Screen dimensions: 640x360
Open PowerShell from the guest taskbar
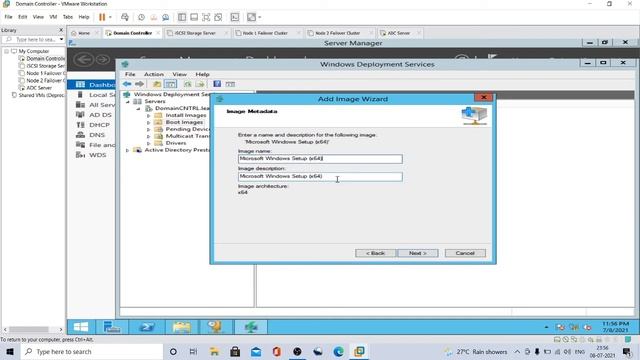[147, 327]
